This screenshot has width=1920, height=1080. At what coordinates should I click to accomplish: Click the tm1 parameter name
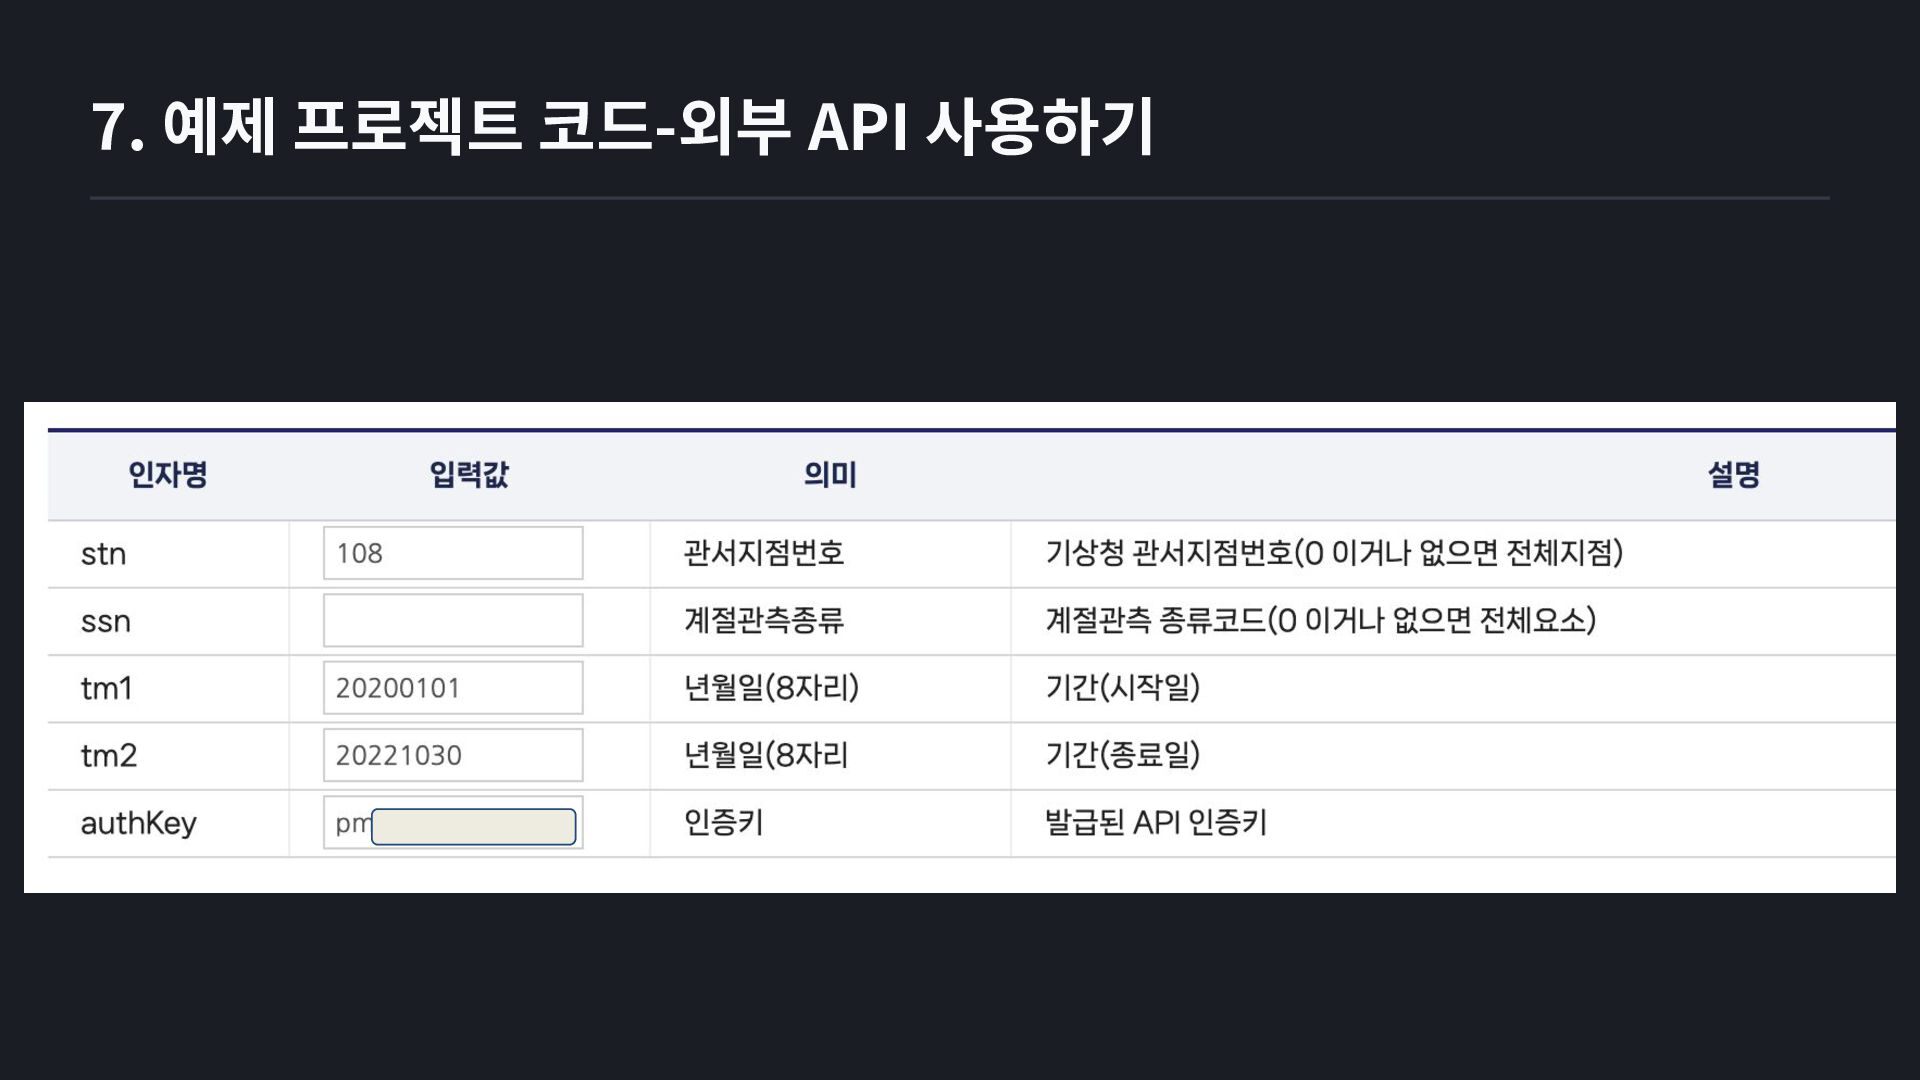[x=106, y=688]
